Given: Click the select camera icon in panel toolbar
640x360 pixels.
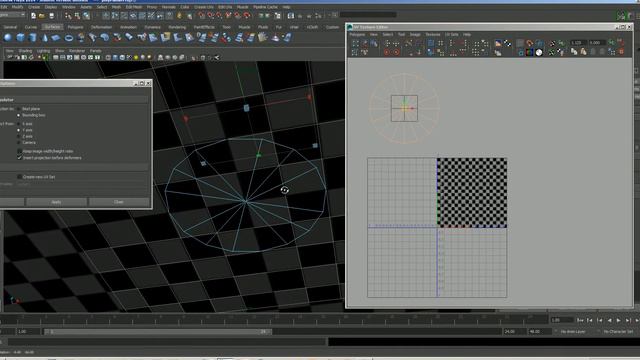Looking at the screenshot, I should pos(10,58).
